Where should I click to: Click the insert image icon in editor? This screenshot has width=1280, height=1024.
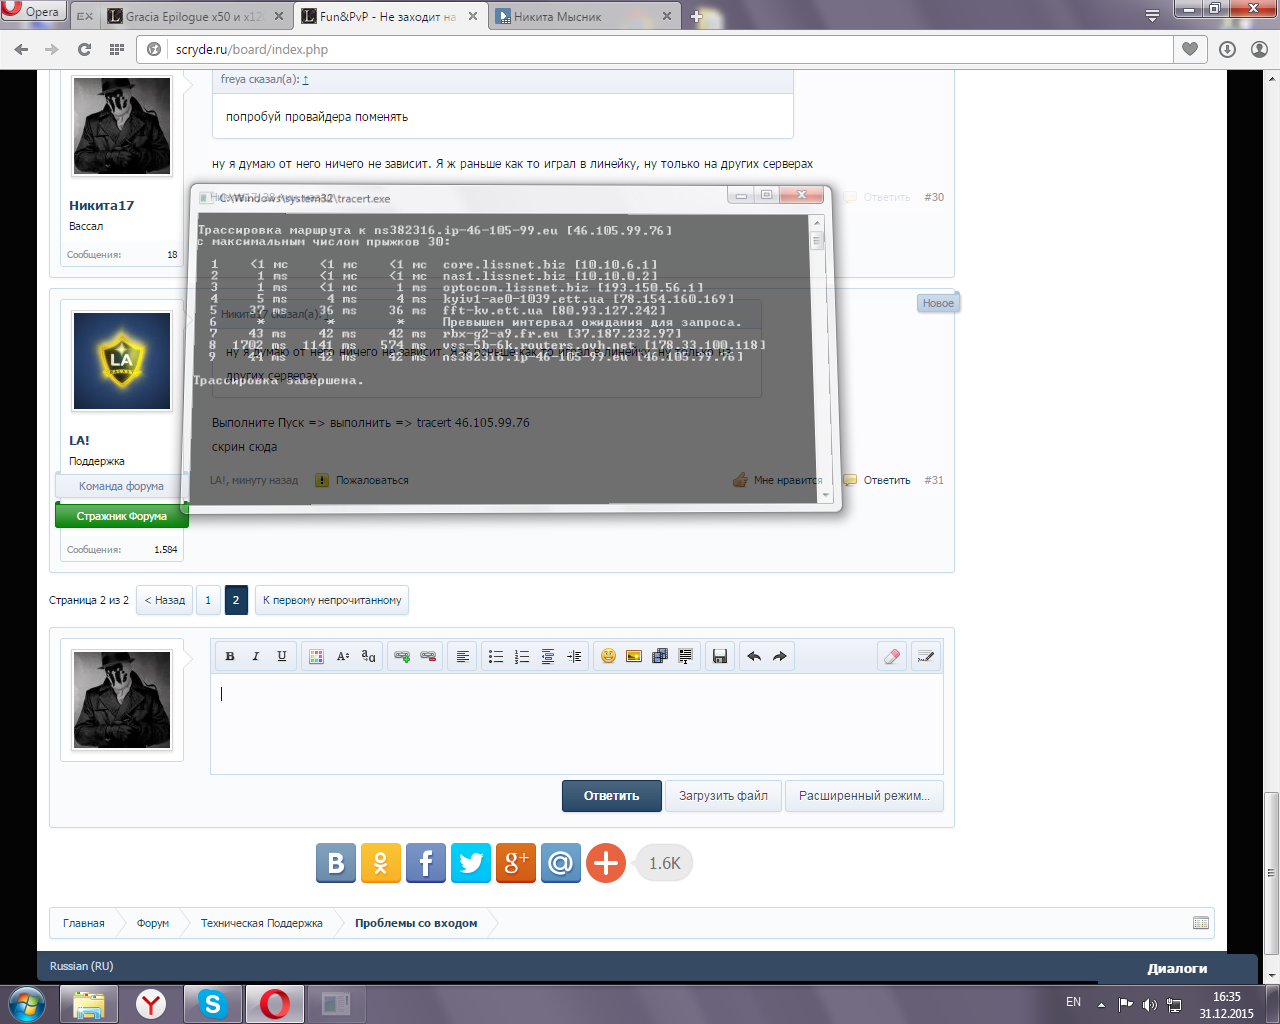634,656
